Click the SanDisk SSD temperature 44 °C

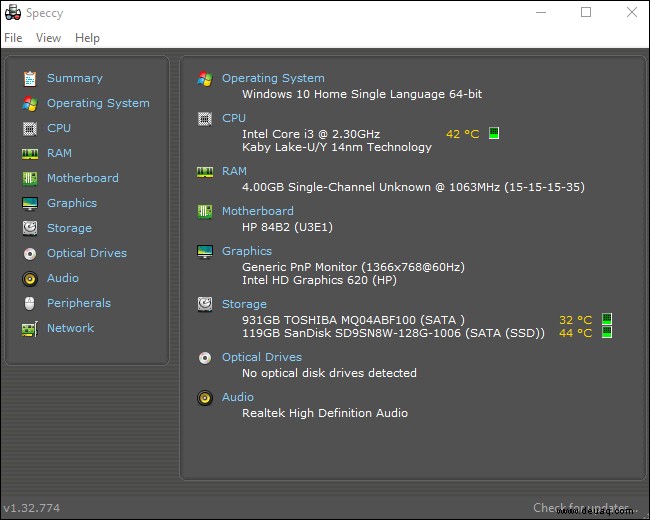[576, 333]
